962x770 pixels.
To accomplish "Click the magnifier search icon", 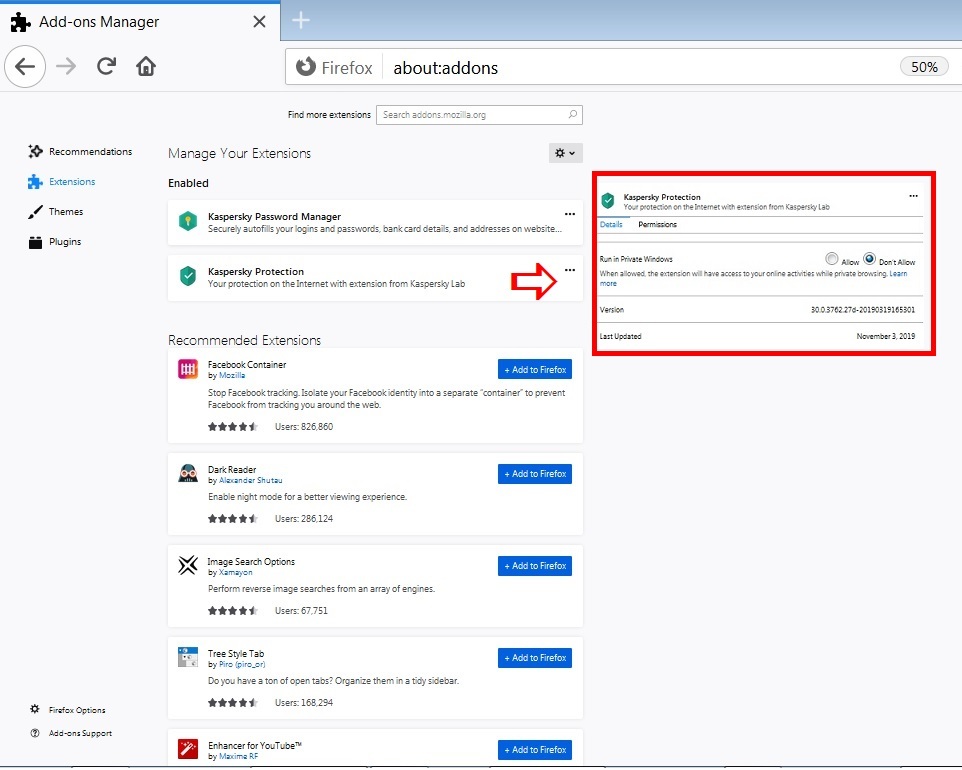I will tap(572, 114).
